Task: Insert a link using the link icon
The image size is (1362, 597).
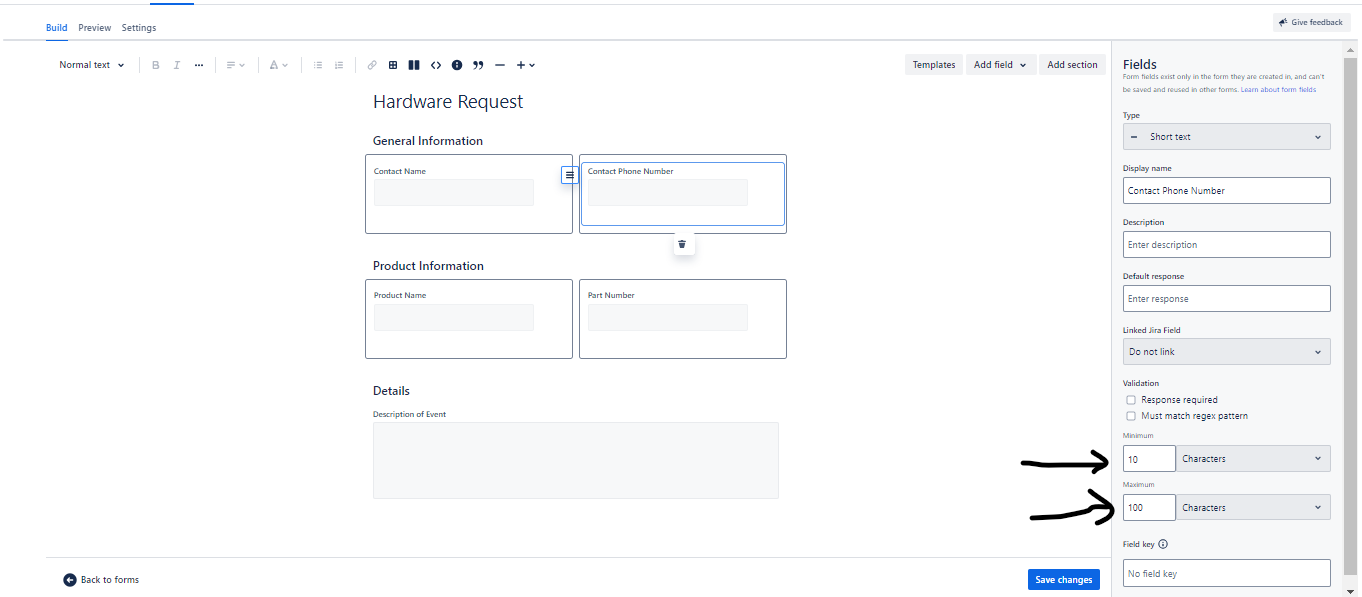Action: pos(371,64)
